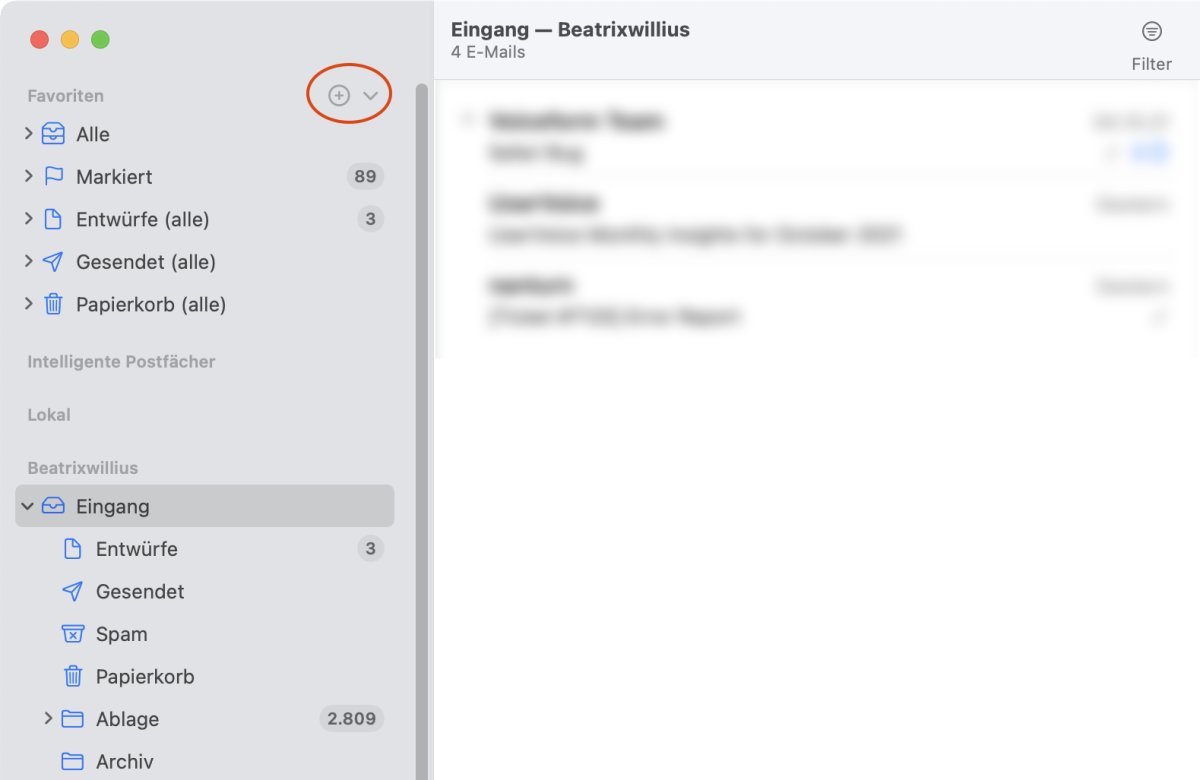Open the Papierkorb folder under Eingang
This screenshot has width=1200, height=780.
(x=145, y=677)
